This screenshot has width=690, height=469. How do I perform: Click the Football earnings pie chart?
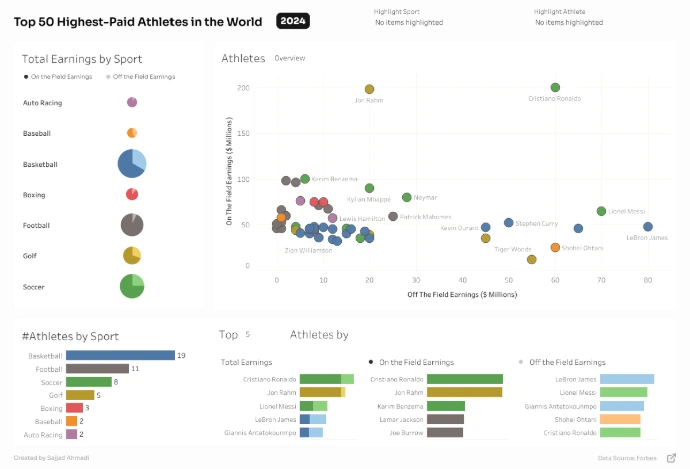[132, 225]
